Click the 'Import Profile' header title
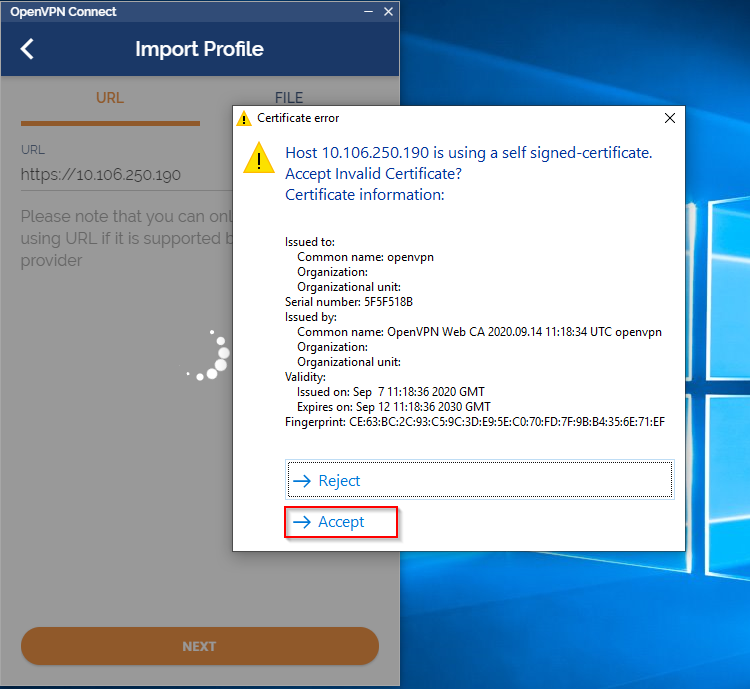This screenshot has height=689, width=750. (x=199, y=49)
